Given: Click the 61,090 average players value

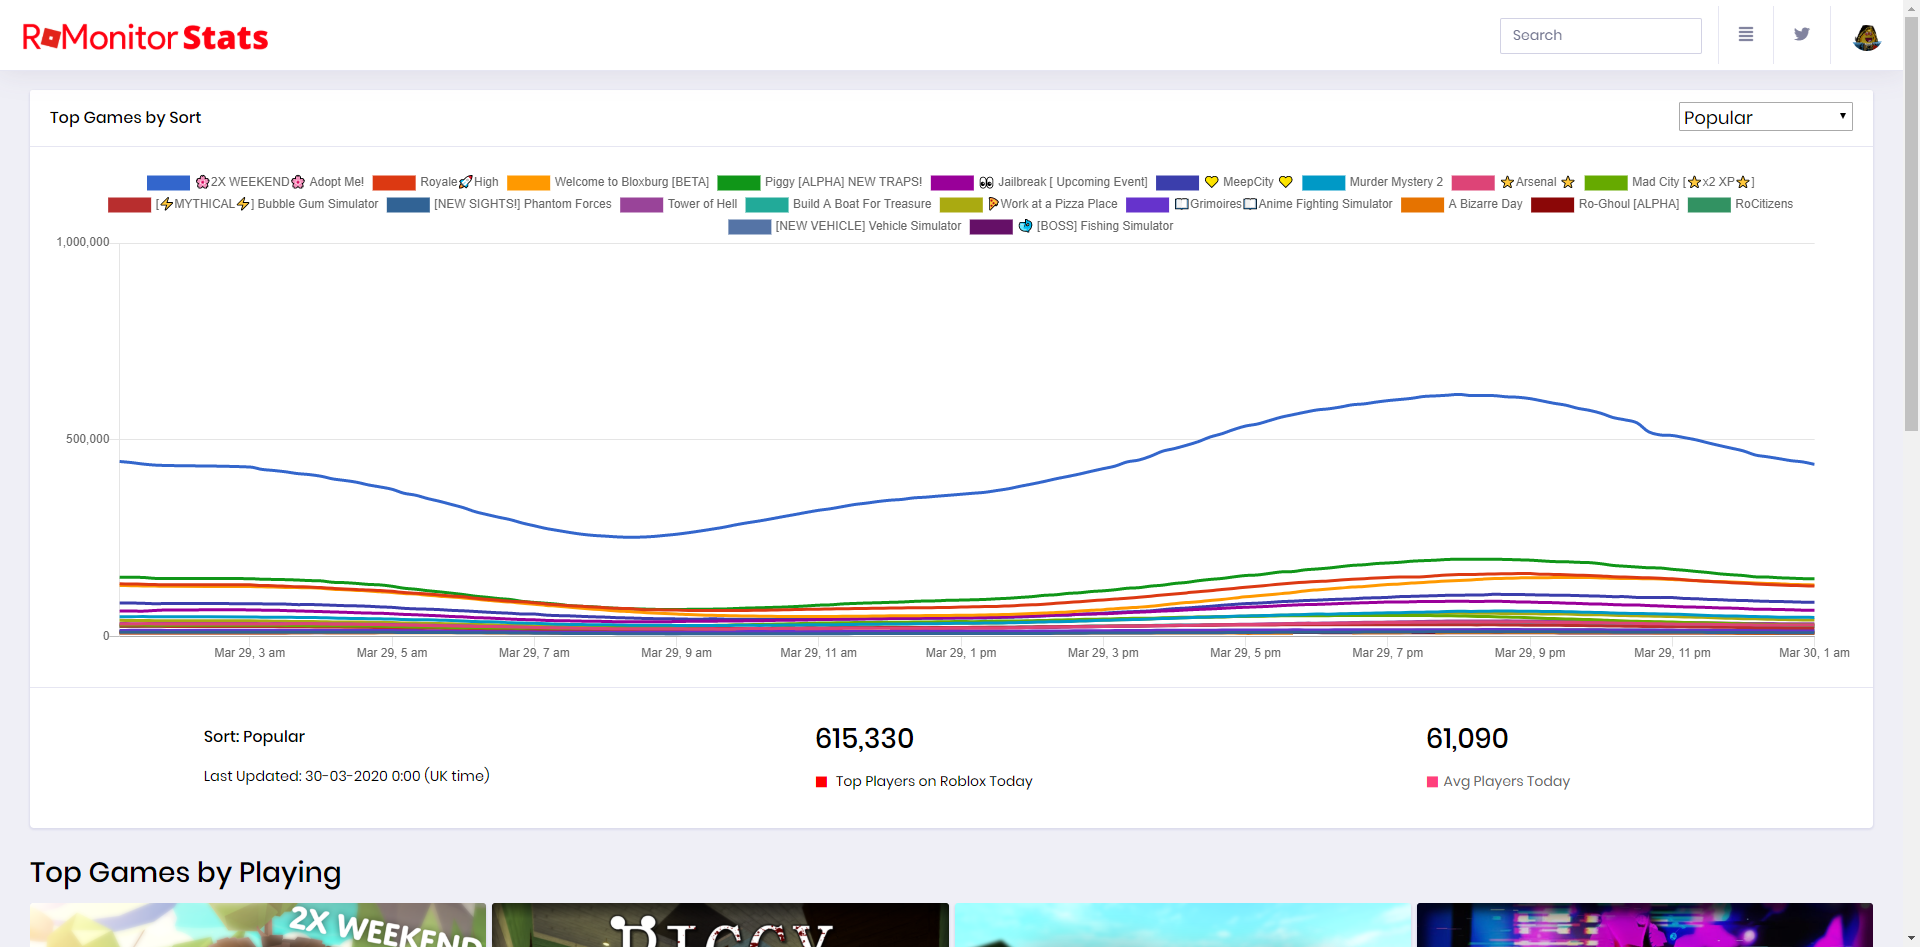Looking at the screenshot, I should [1467, 739].
